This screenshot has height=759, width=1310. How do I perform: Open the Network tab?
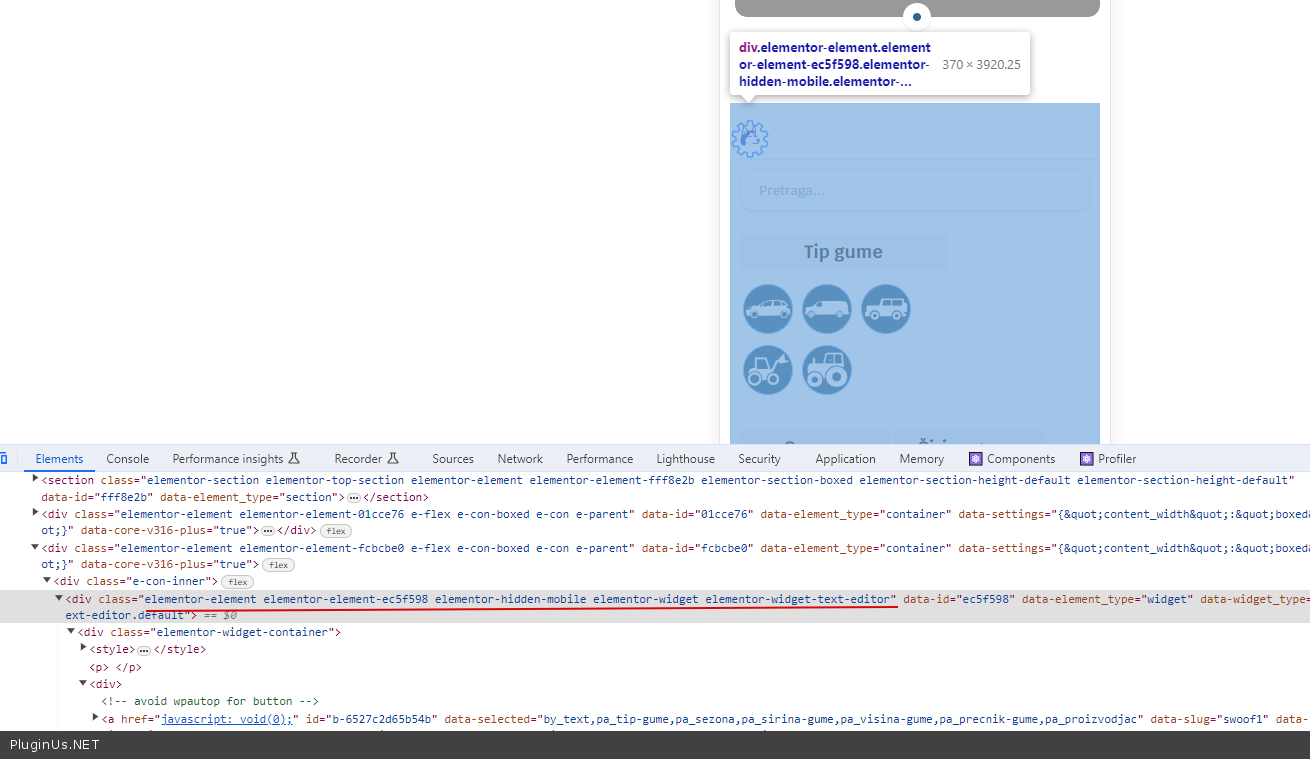tap(520, 459)
